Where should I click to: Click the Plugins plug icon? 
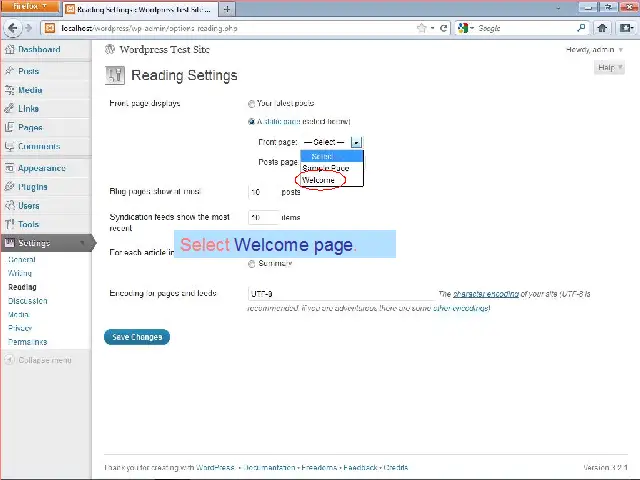click(x=9, y=187)
